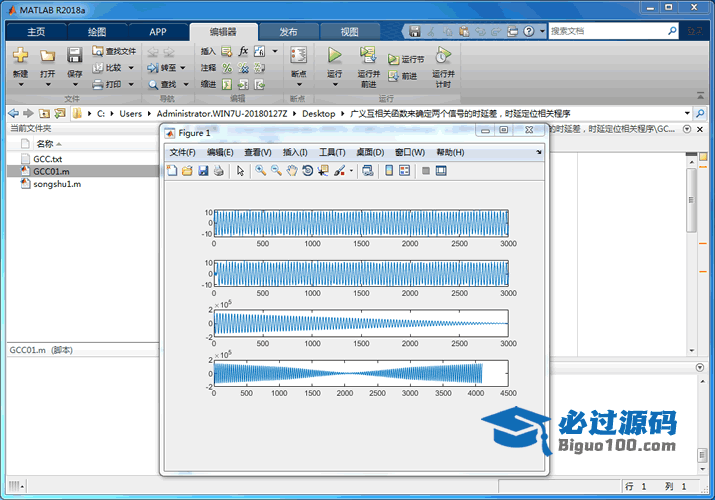
Task: Toggle Insert Legend in Figure toolbar
Action: click(405, 171)
